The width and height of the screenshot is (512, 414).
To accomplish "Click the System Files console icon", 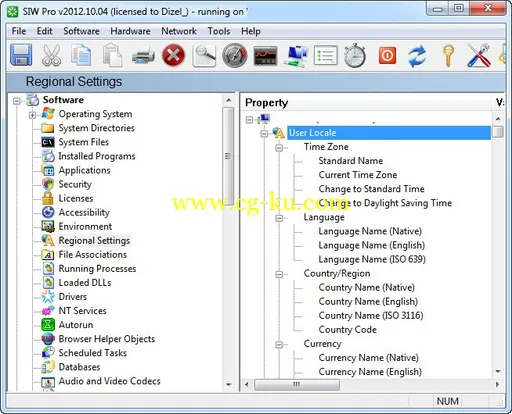I will coord(48,142).
